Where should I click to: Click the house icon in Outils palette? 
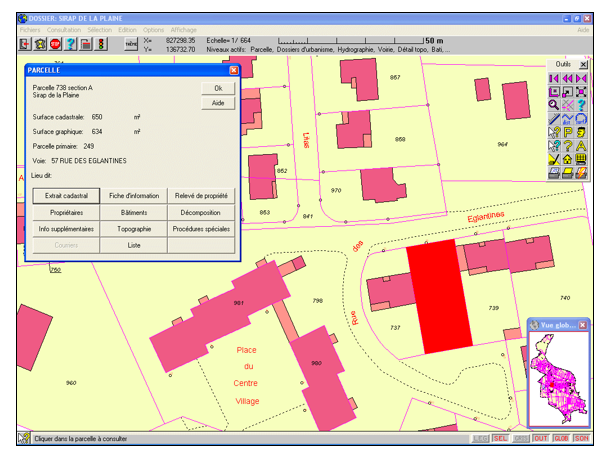567,160
